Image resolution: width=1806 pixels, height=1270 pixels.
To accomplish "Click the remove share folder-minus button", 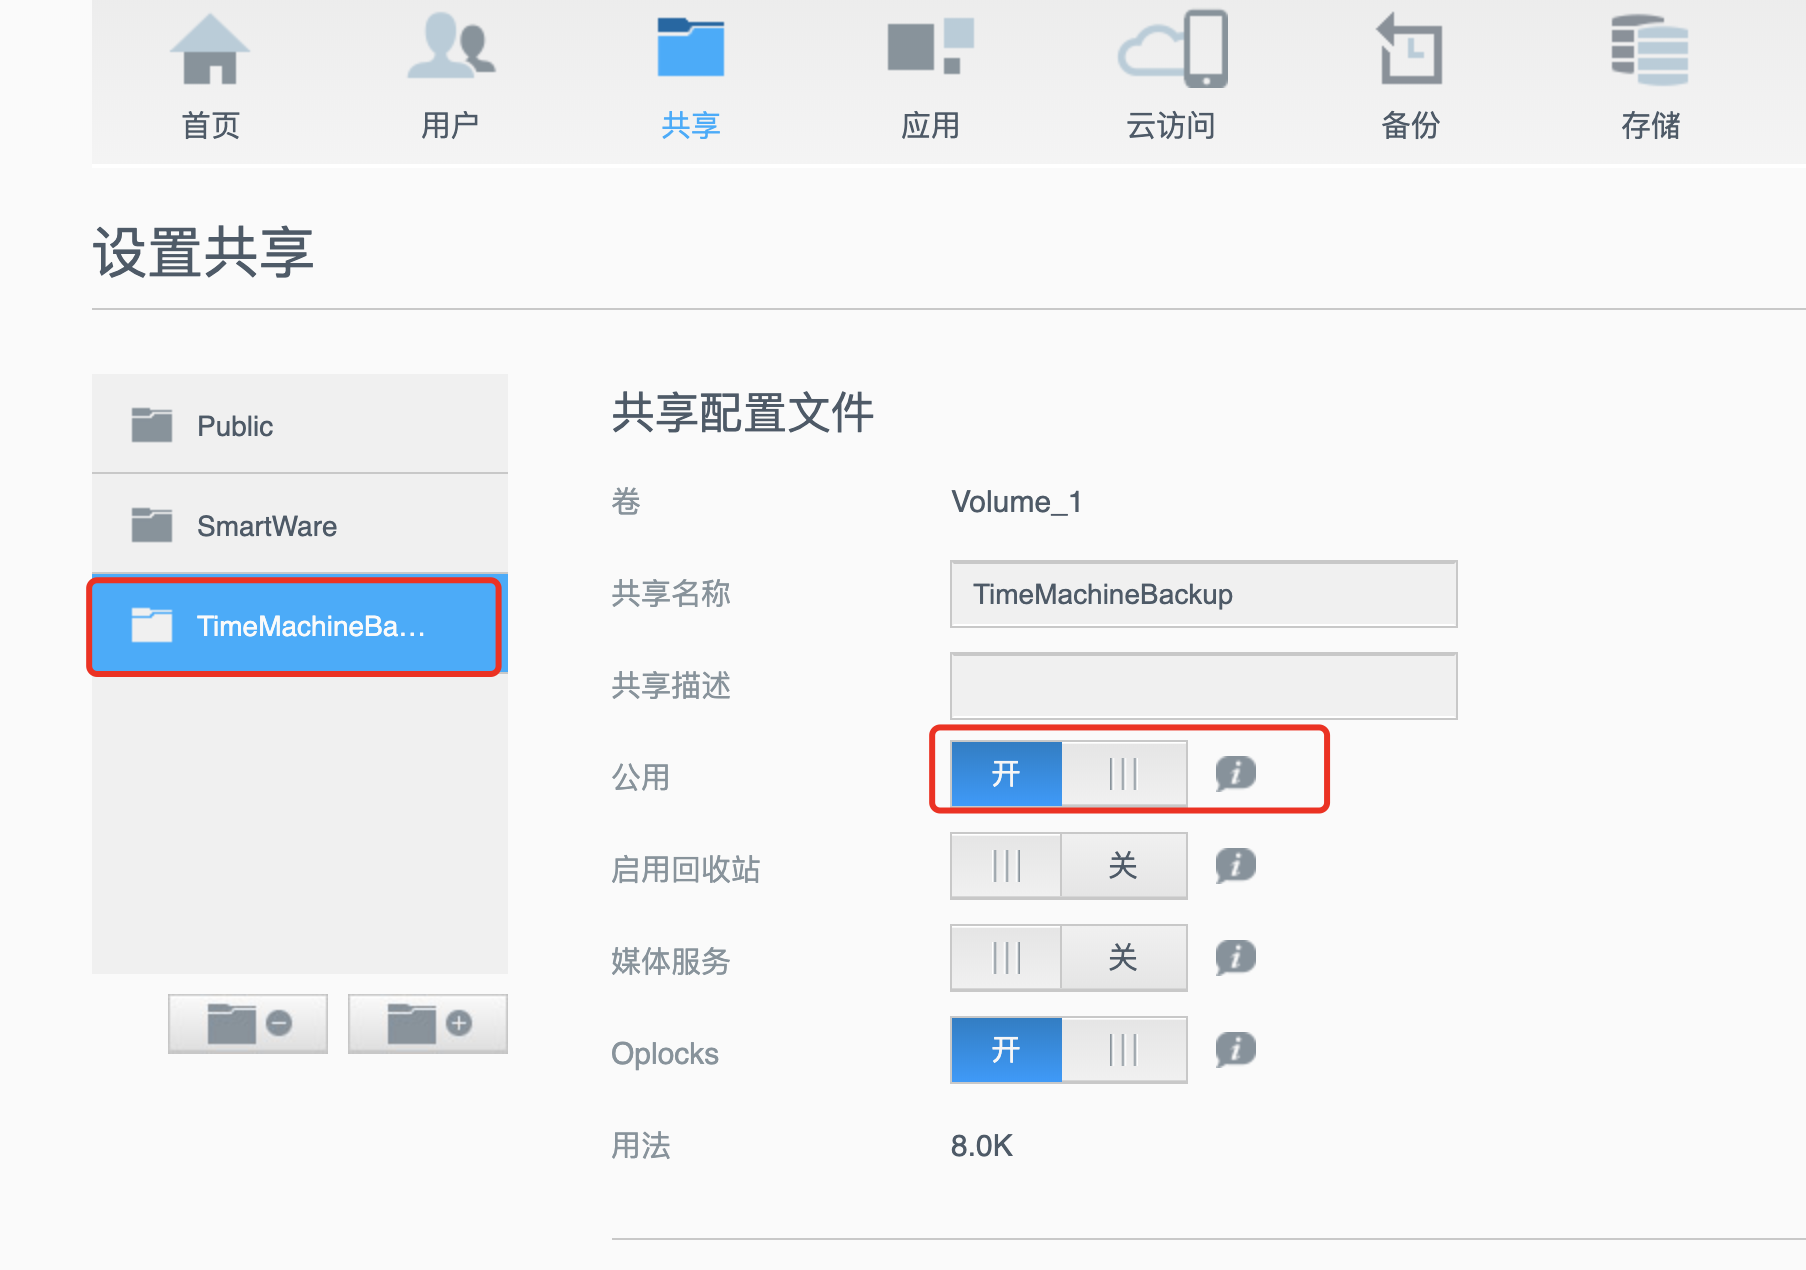I will pyautogui.click(x=248, y=1023).
